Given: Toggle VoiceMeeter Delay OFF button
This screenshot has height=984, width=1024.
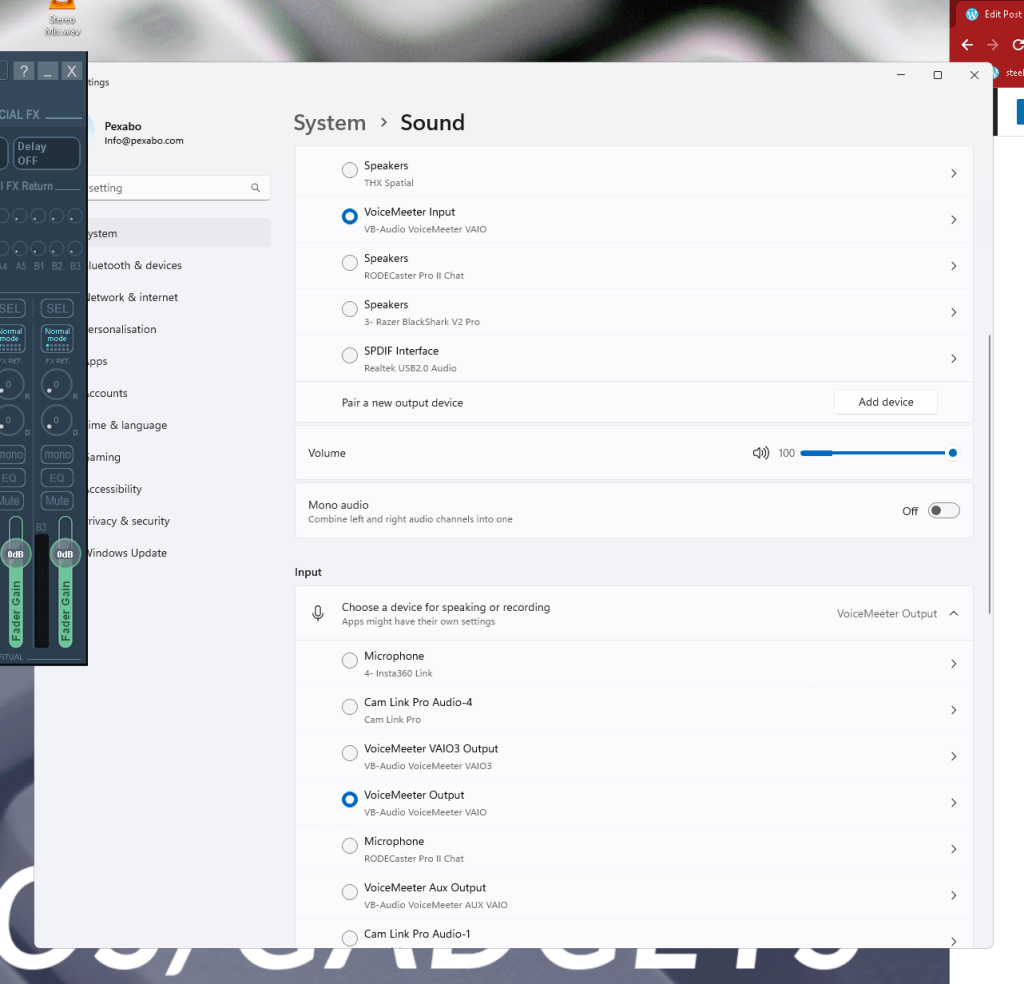Looking at the screenshot, I should (46, 153).
